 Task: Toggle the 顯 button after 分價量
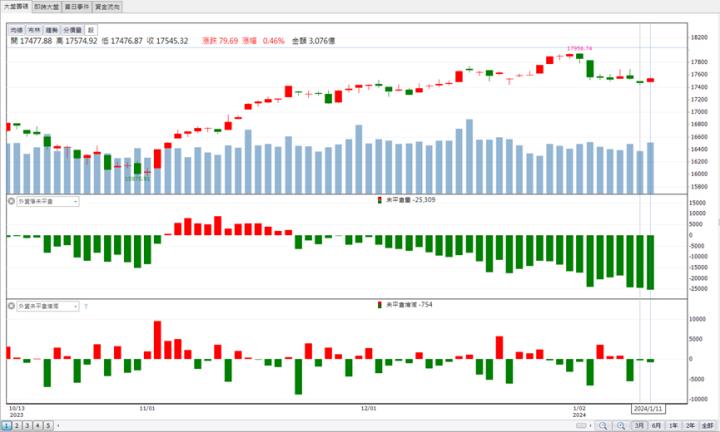[x=91, y=30]
